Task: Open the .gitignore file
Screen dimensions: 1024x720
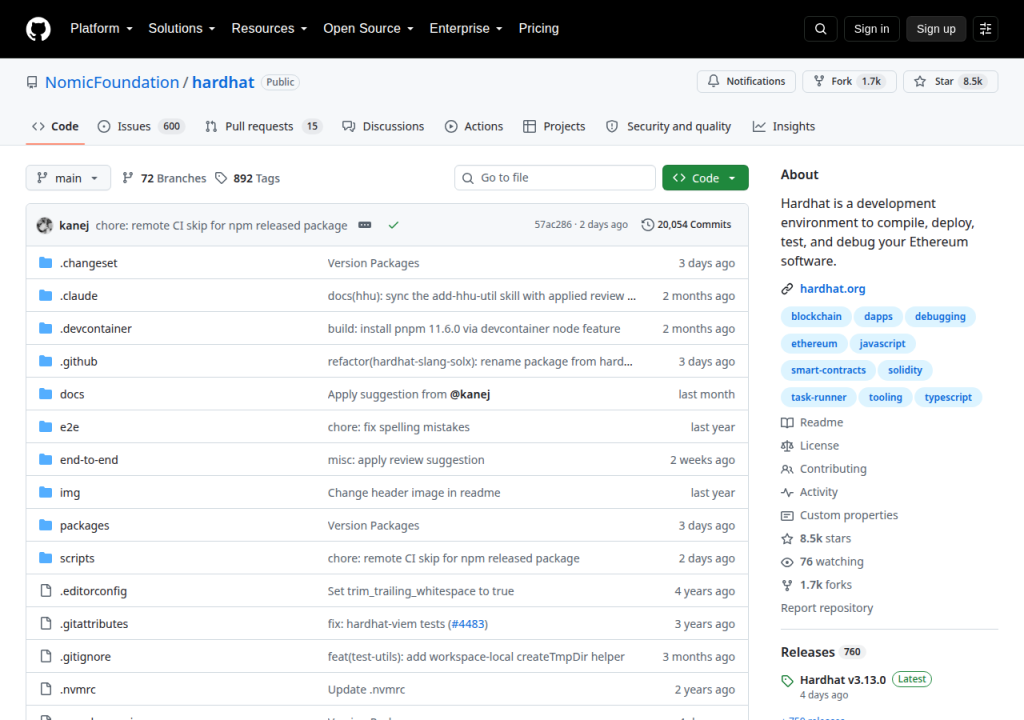Action: (85, 657)
